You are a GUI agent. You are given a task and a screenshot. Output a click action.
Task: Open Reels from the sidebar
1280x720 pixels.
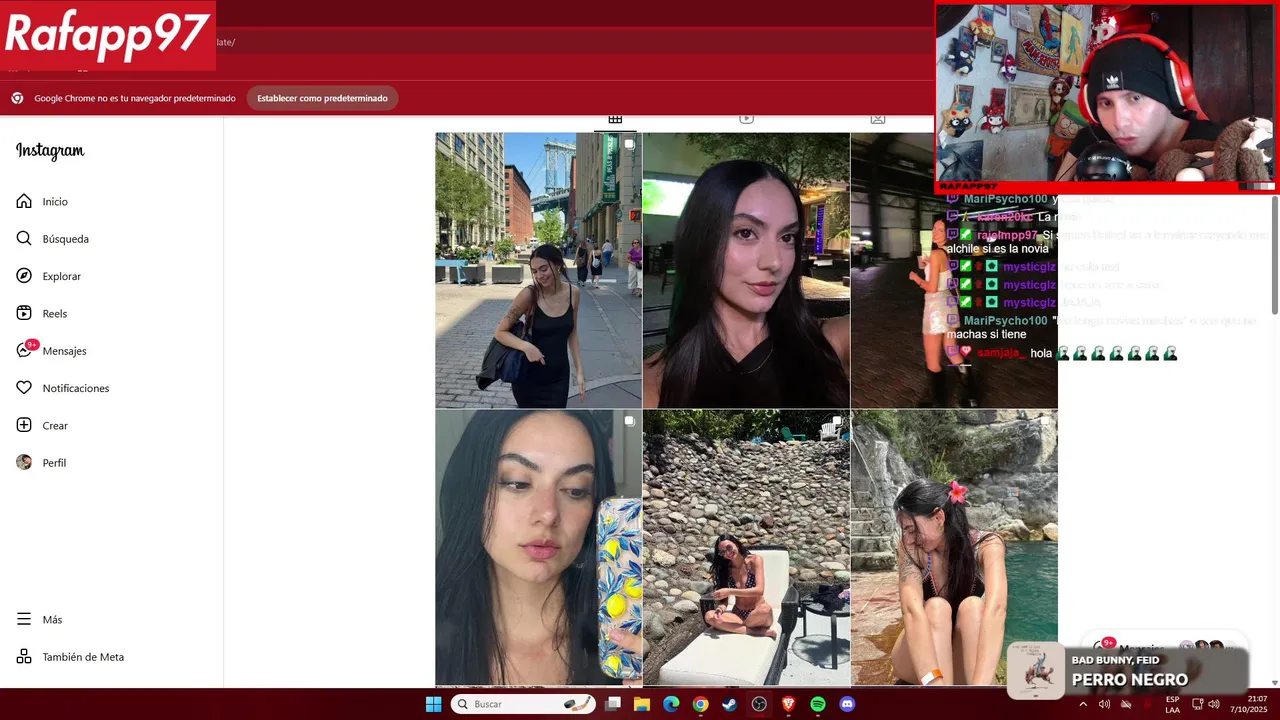tap(41, 313)
